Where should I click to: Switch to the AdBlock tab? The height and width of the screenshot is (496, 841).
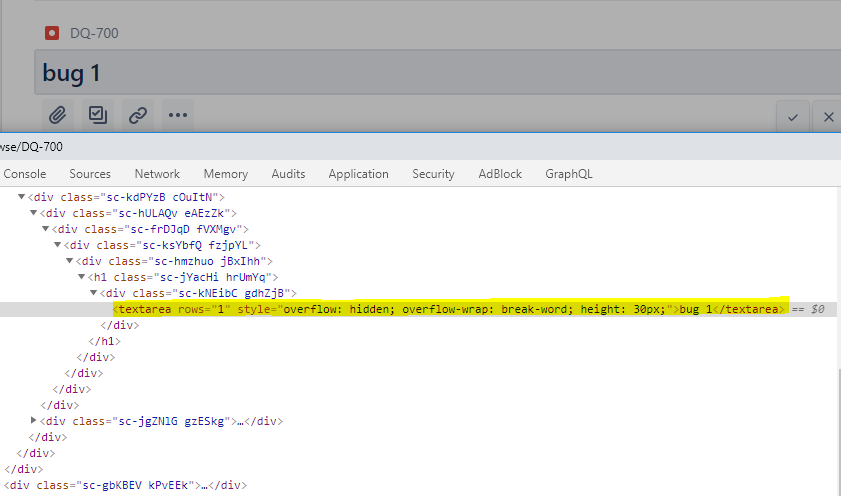(x=500, y=174)
